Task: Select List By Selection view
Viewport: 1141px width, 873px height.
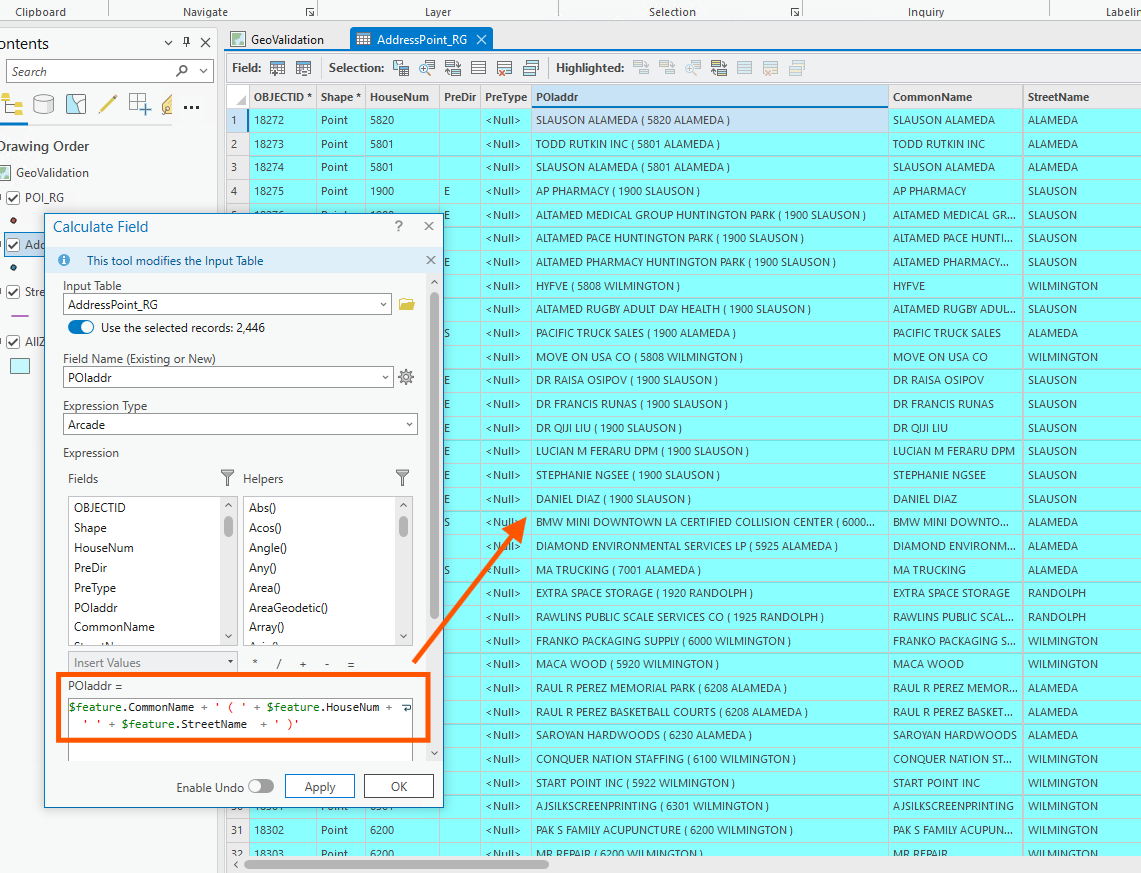Action: [x=76, y=105]
